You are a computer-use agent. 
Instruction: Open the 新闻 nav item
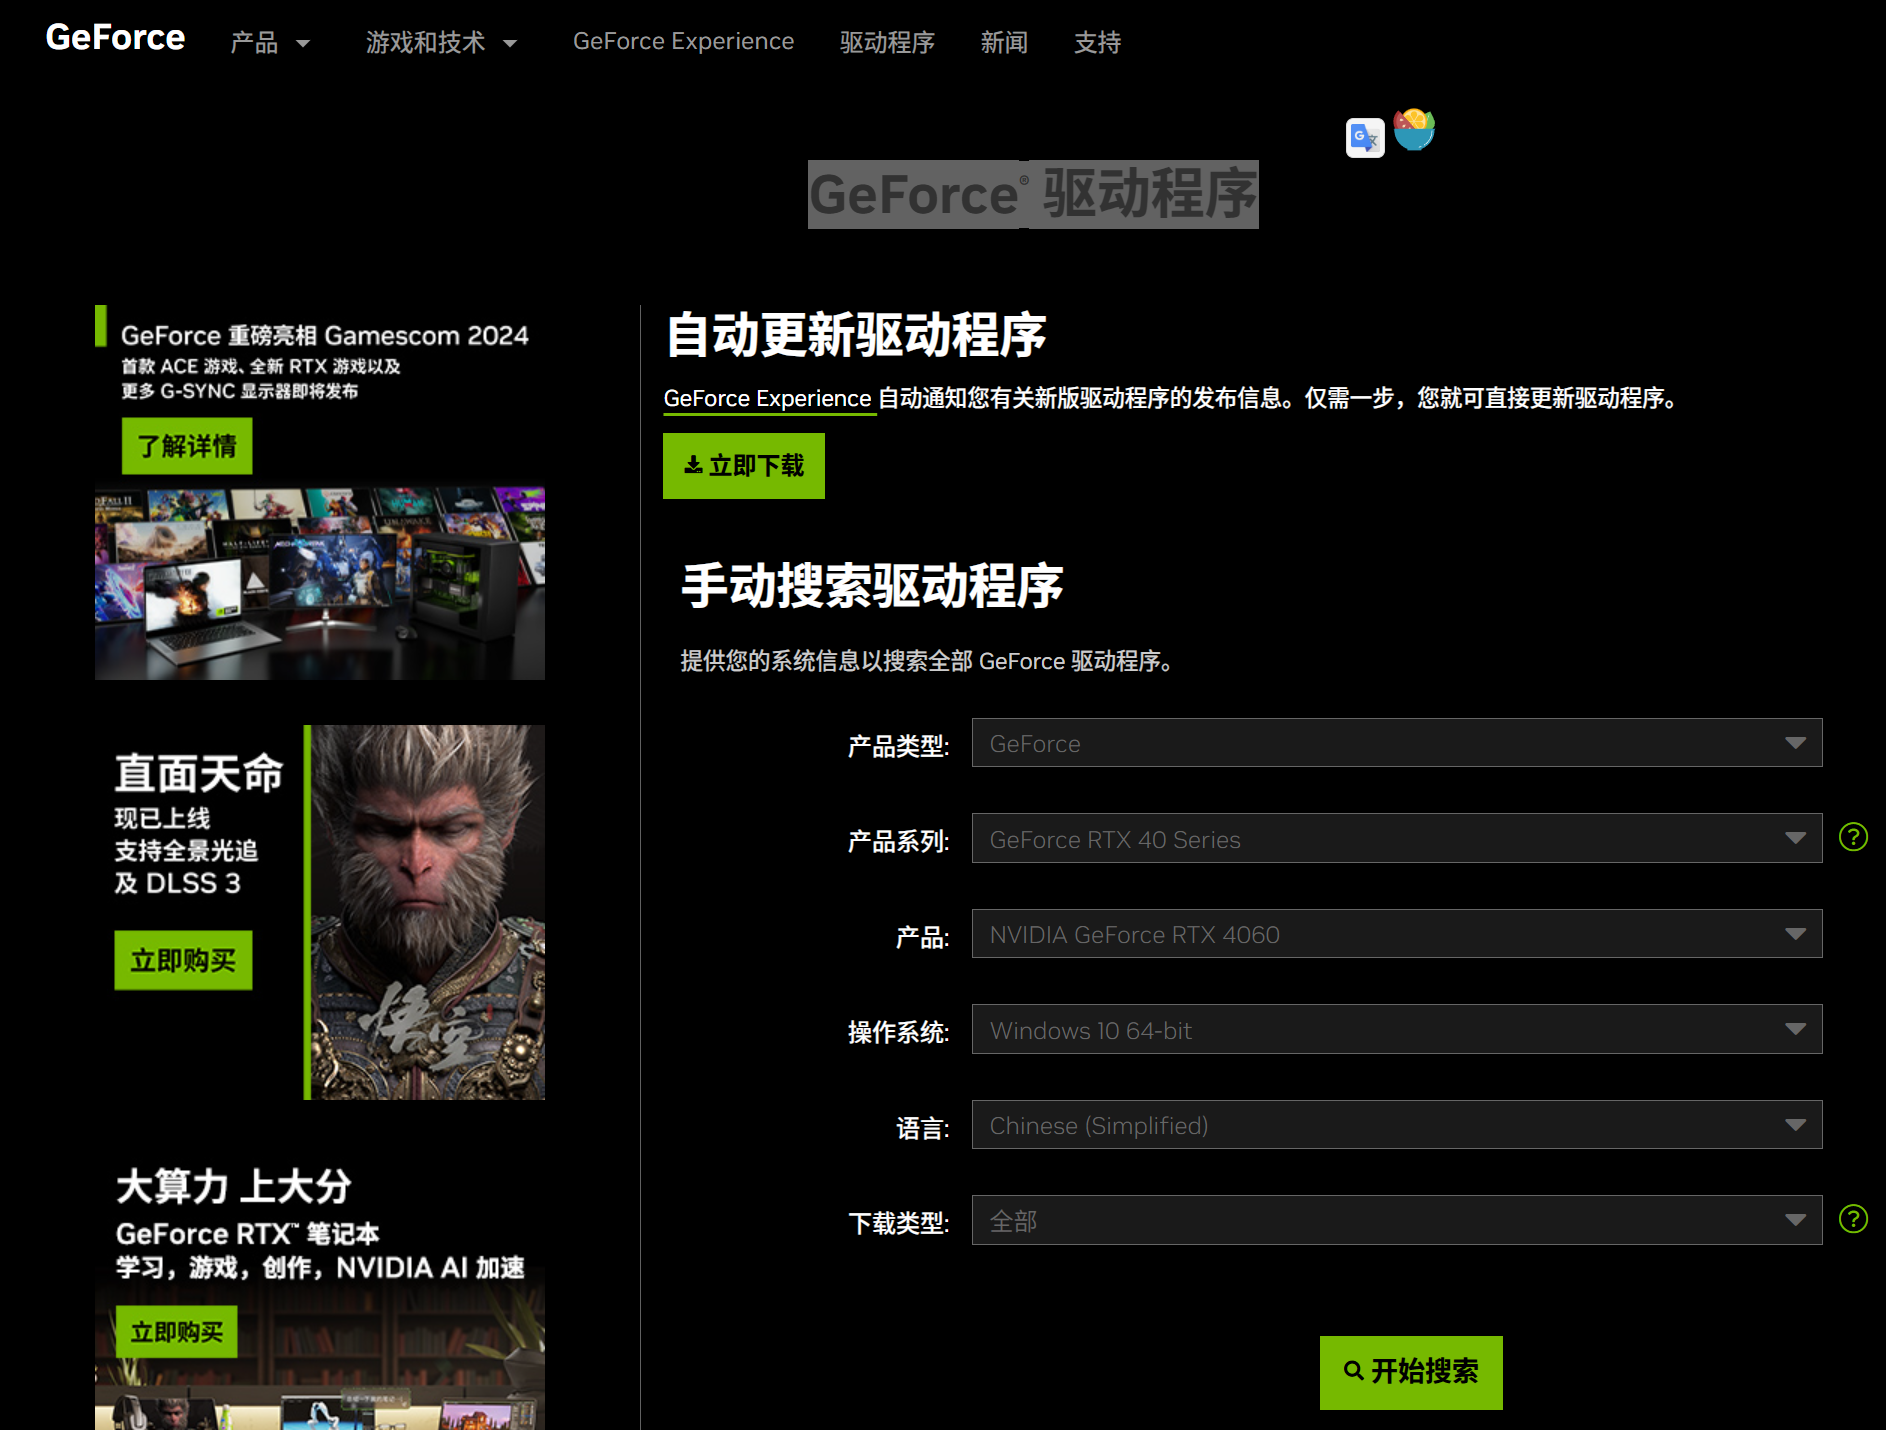pyautogui.click(x=1004, y=42)
